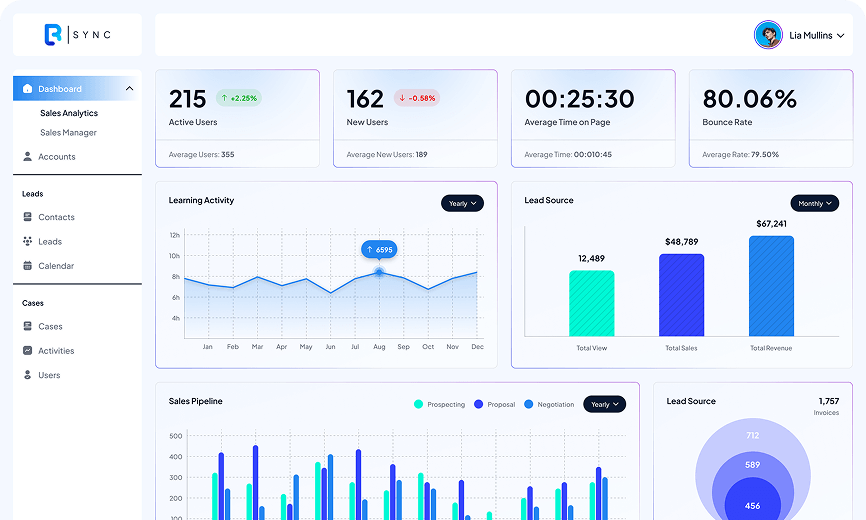Open Yearly dropdown in Learning Activity
Screen dimensions: 866x520
(462, 203)
